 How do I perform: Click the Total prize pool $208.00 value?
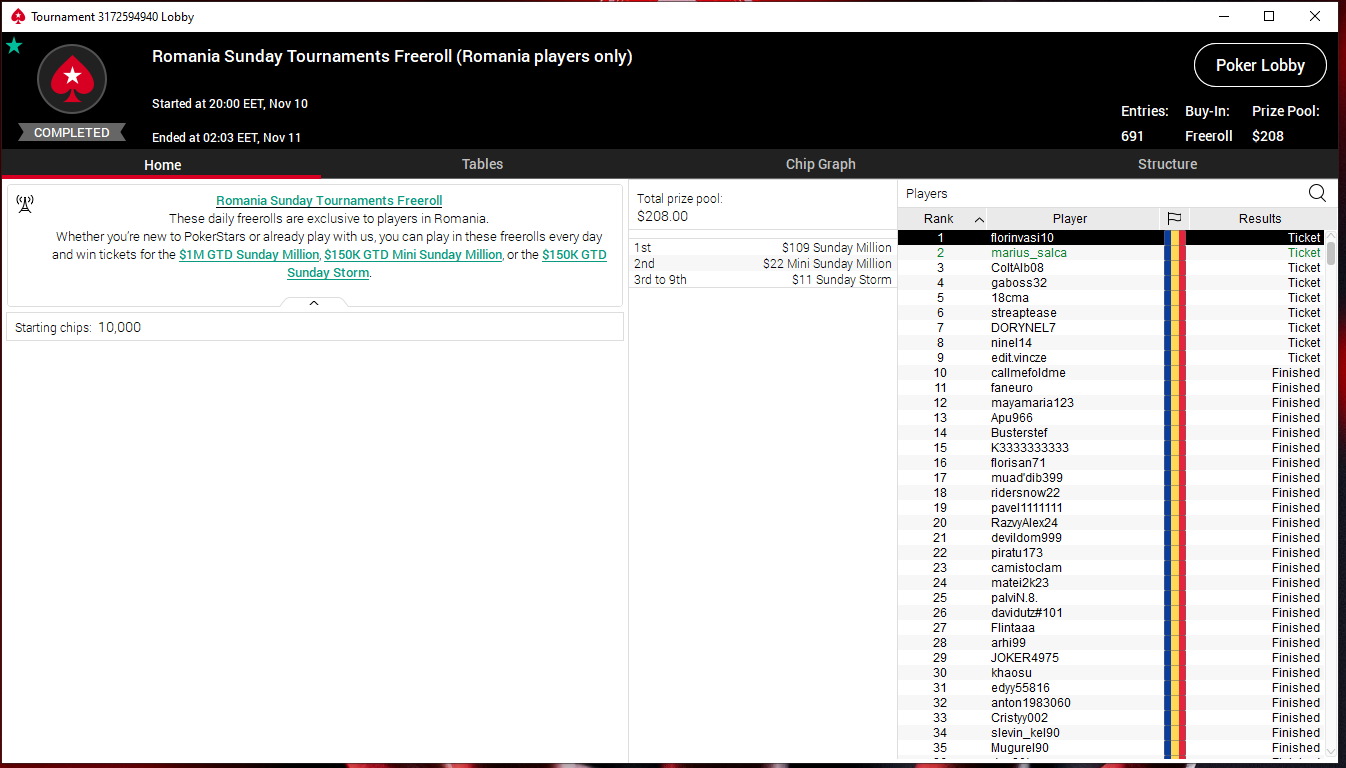click(x=663, y=216)
